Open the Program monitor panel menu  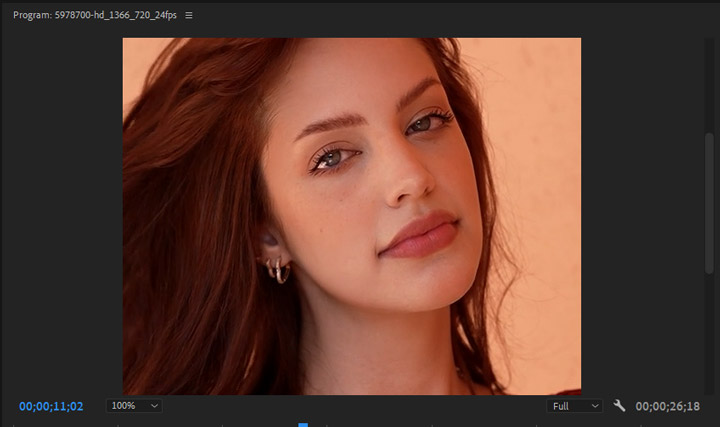(x=189, y=15)
